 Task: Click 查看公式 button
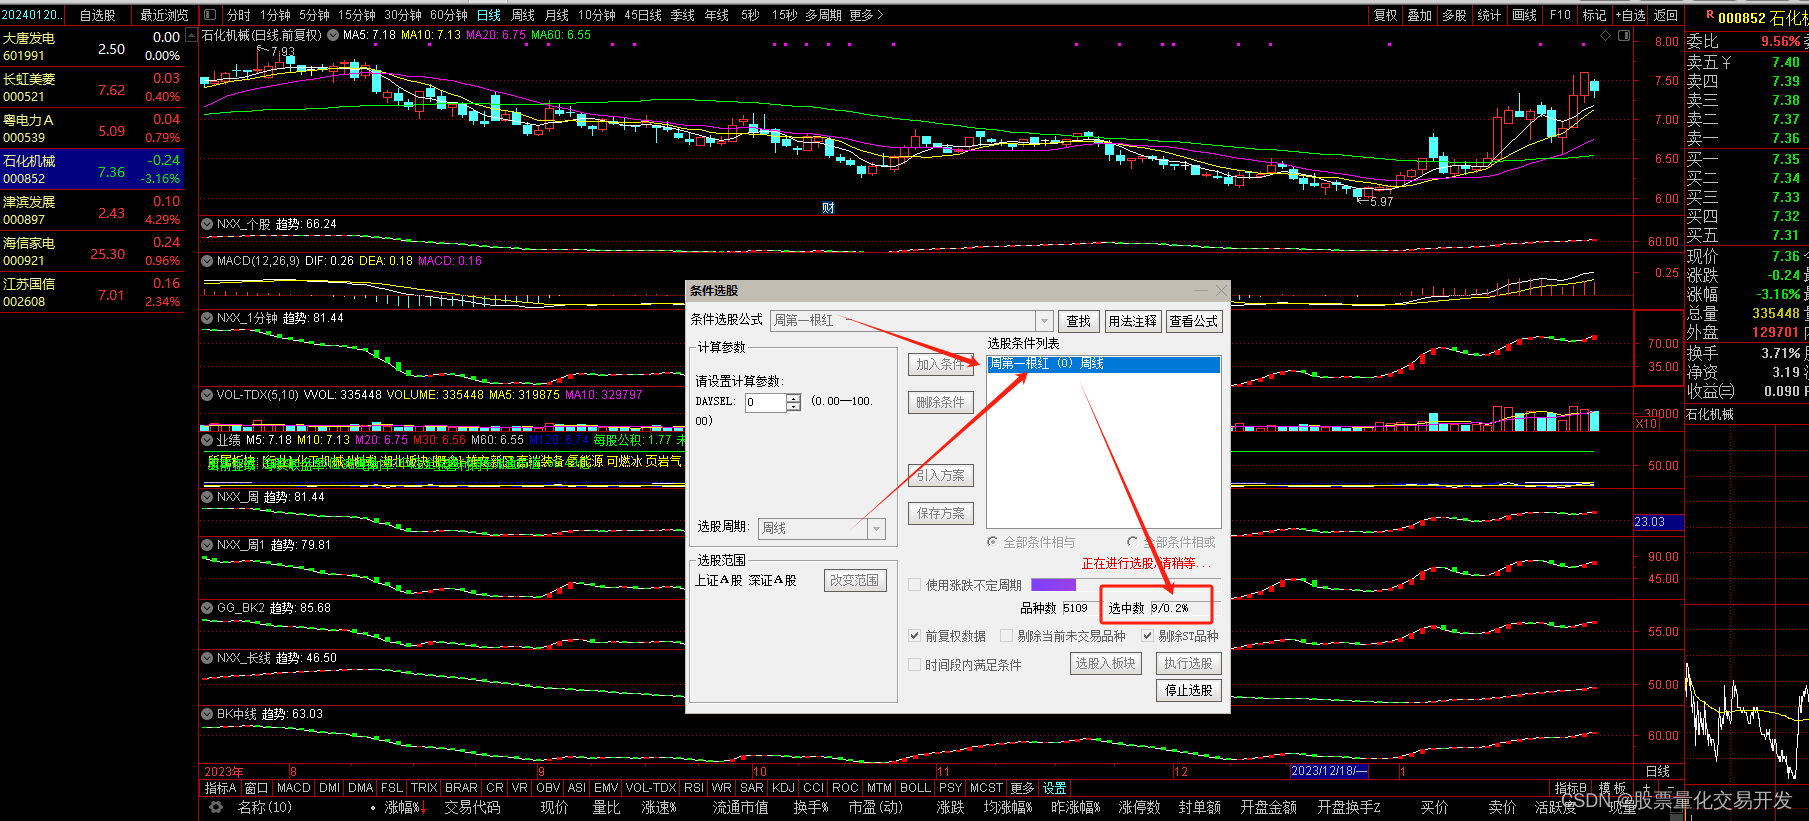1193,321
